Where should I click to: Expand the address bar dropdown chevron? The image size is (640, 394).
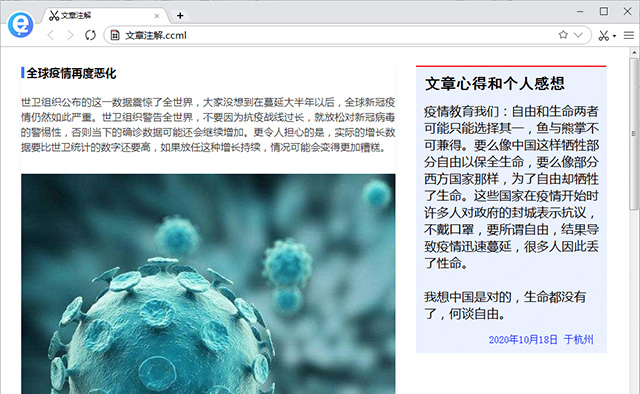(578, 35)
